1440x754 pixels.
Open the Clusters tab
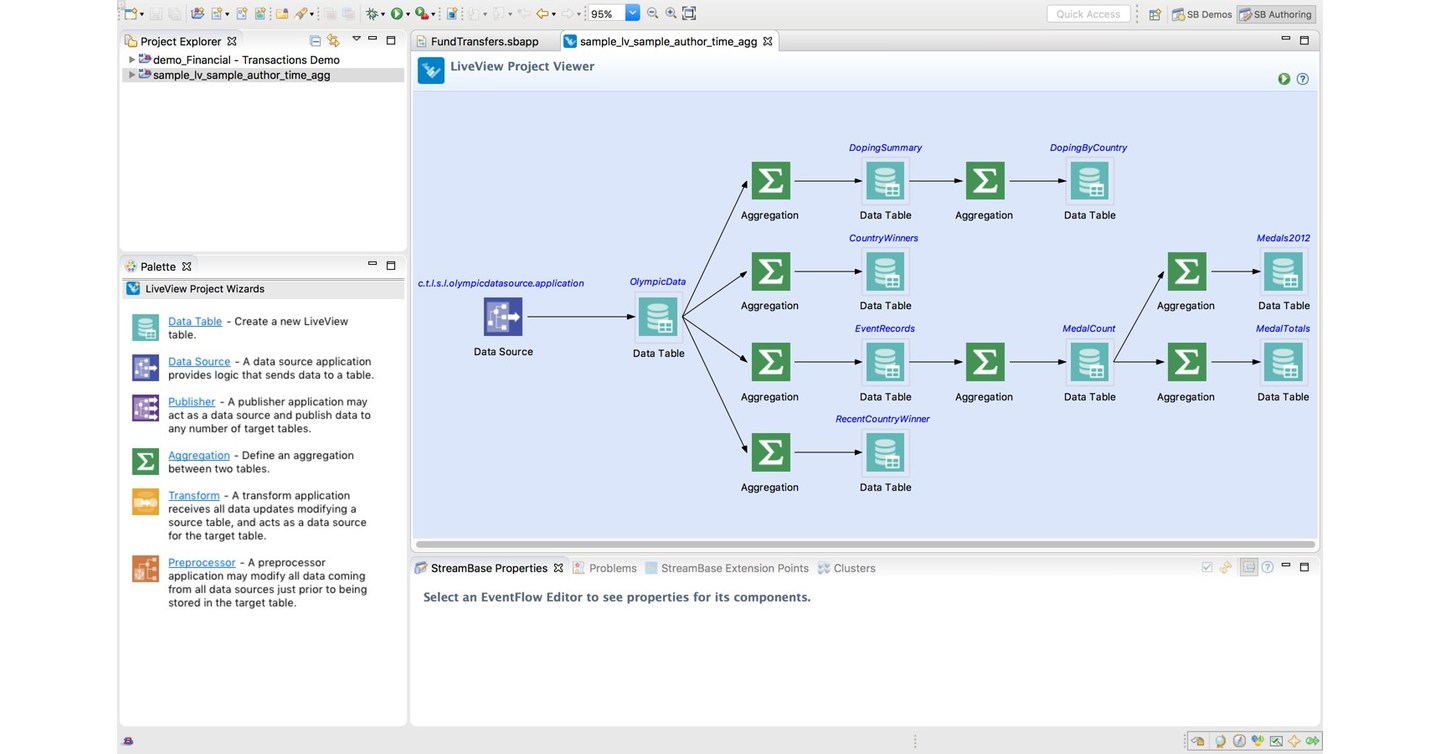click(846, 568)
